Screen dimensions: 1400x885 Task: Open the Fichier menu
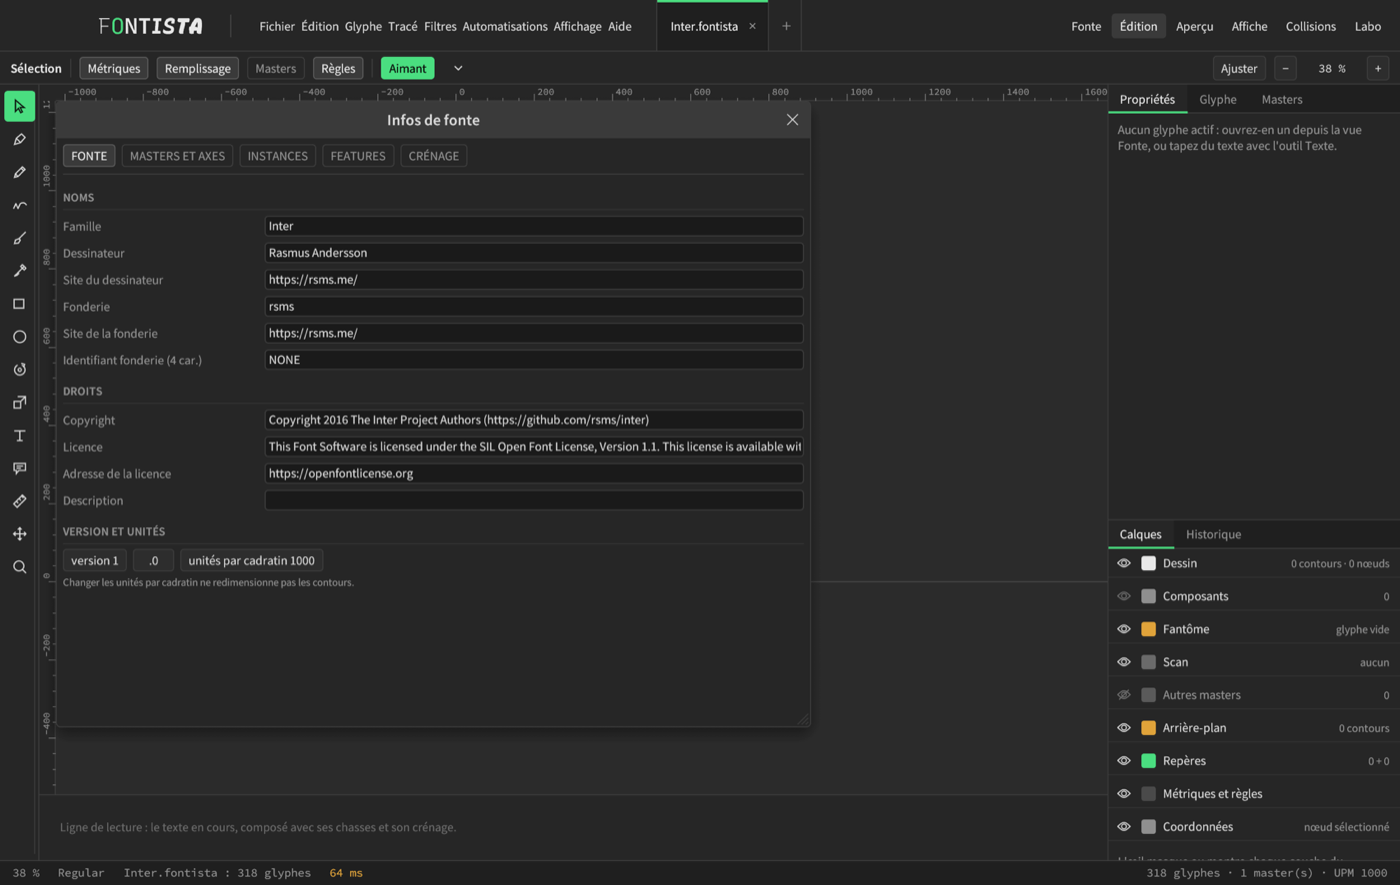(277, 26)
